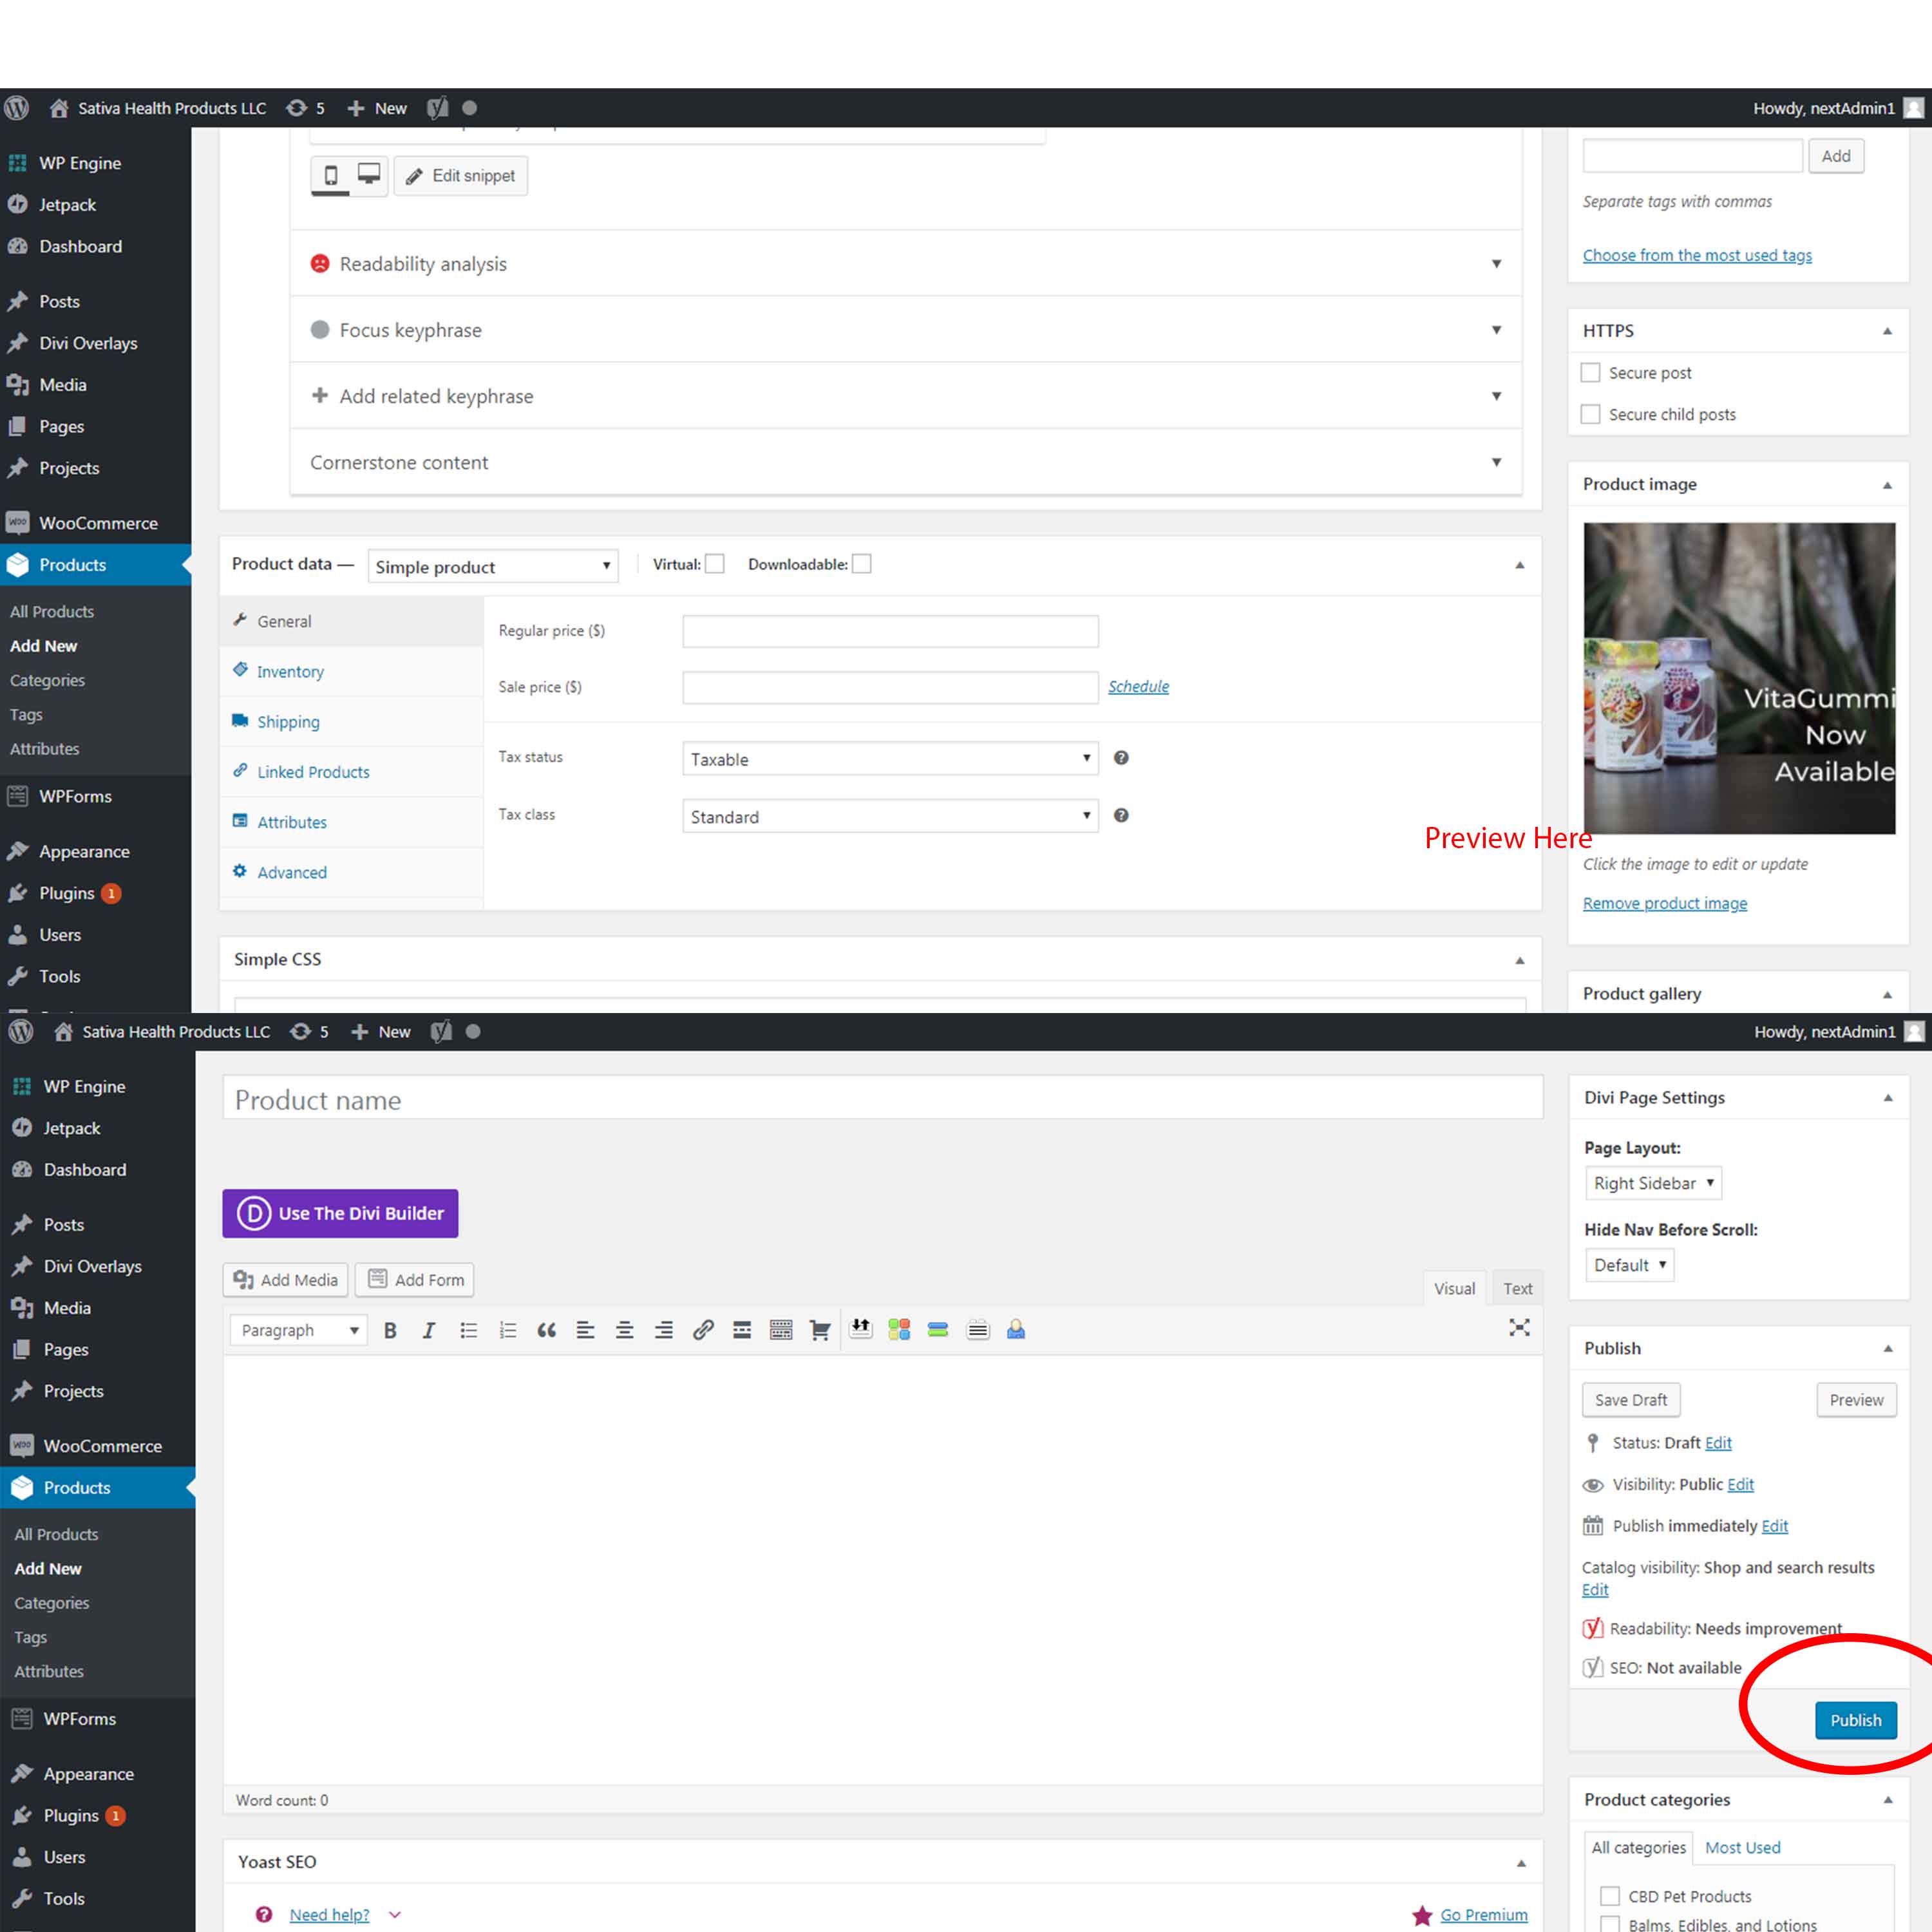
Task: Collapse the Simple CSS panel
Action: [x=1520, y=960]
